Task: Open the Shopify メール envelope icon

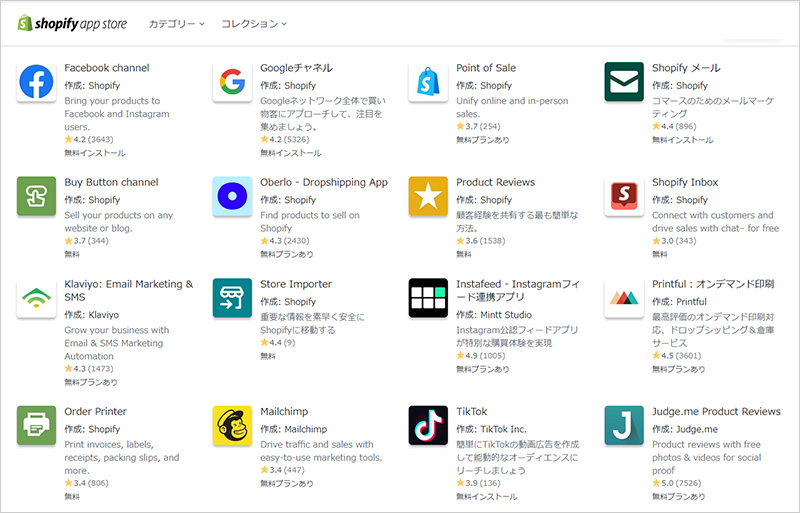Action: click(x=624, y=82)
